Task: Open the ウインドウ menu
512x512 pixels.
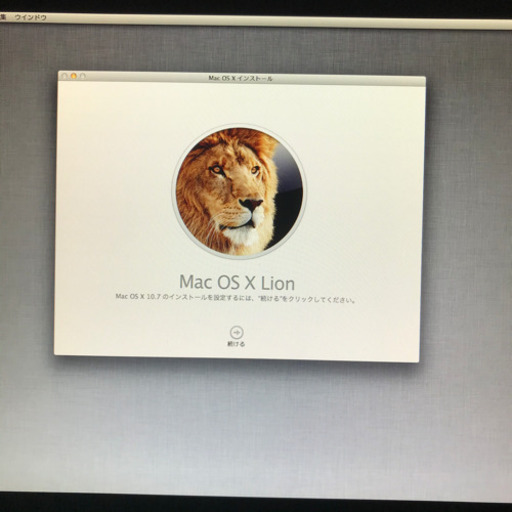Action: pyautogui.click(x=30, y=18)
